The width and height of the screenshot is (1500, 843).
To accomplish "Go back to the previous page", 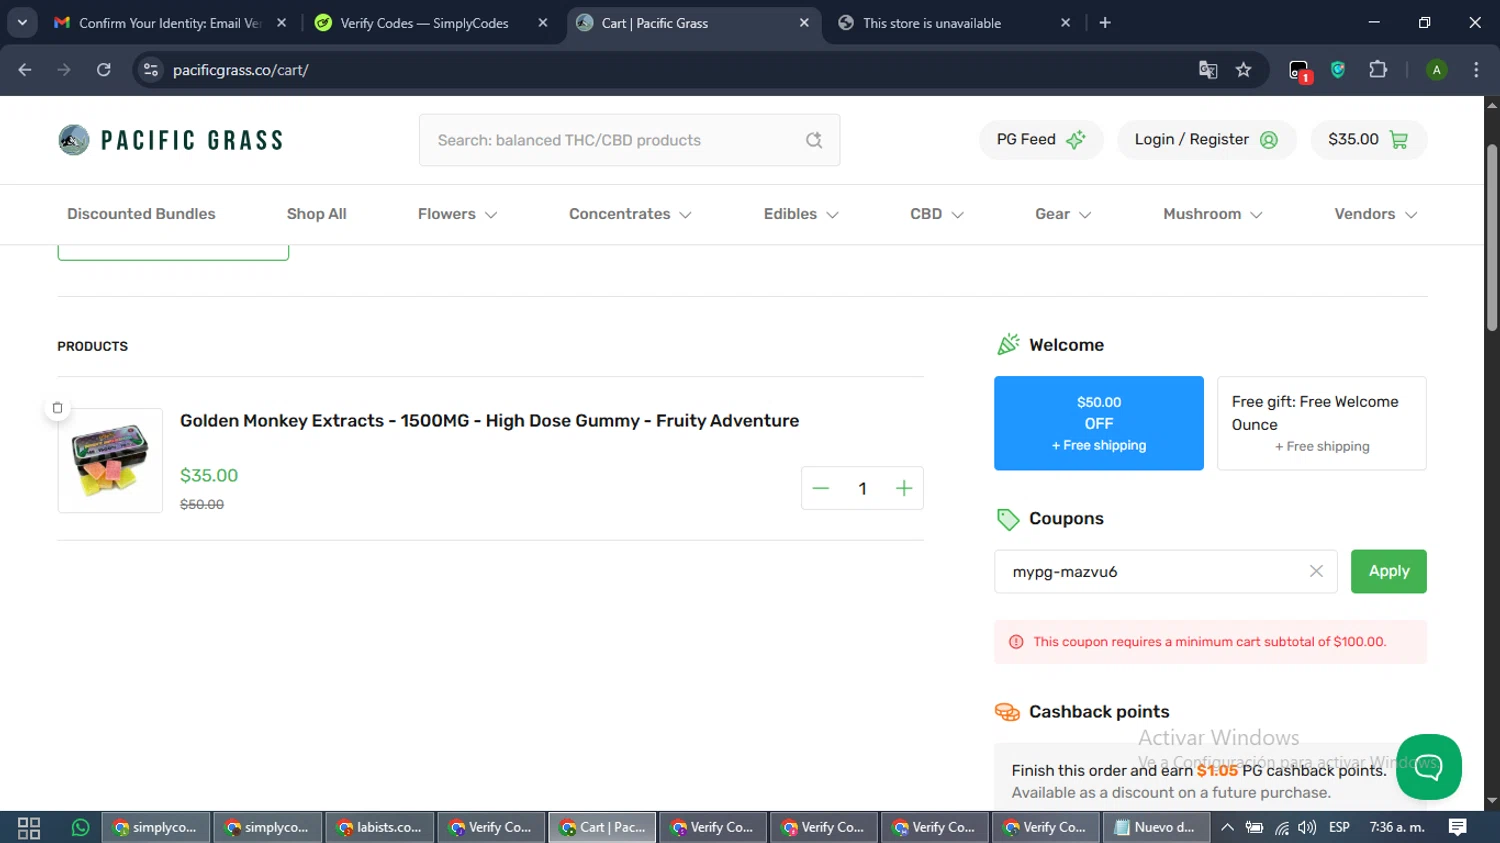I will (25, 70).
